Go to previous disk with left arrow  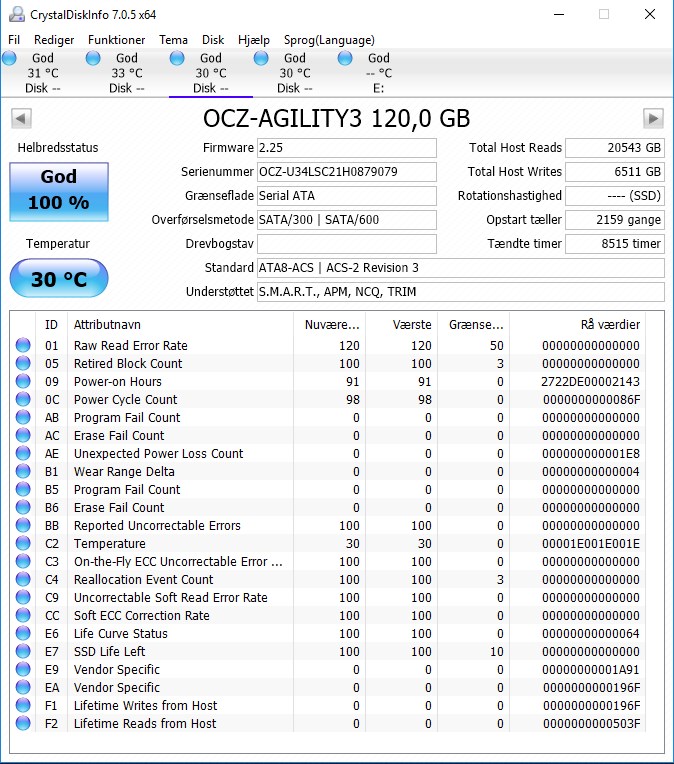pyautogui.click(x=21, y=118)
